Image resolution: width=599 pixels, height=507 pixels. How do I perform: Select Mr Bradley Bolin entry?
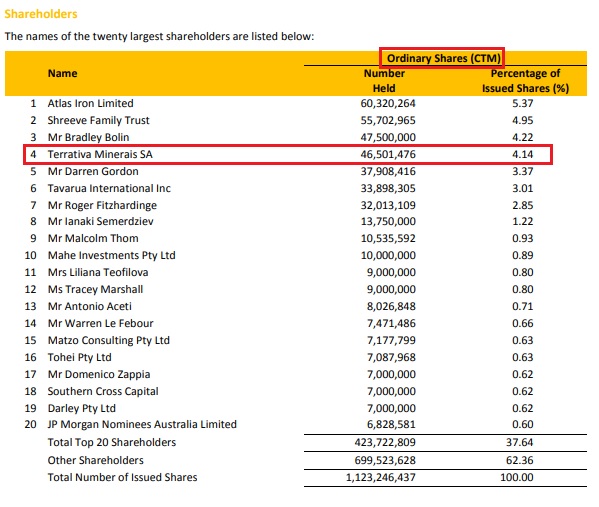(88, 137)
